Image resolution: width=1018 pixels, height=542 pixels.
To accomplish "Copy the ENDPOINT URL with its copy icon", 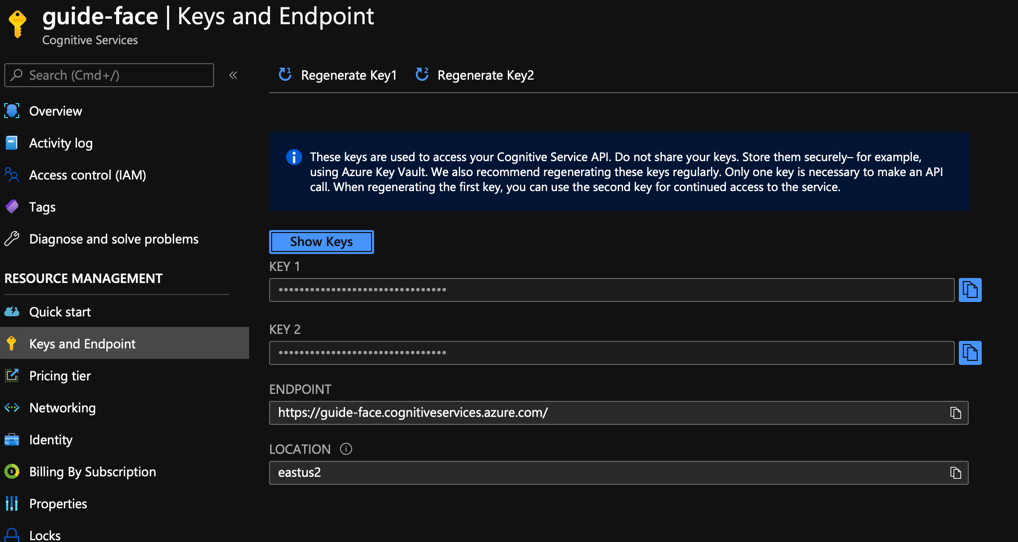I will pos(955,413).
